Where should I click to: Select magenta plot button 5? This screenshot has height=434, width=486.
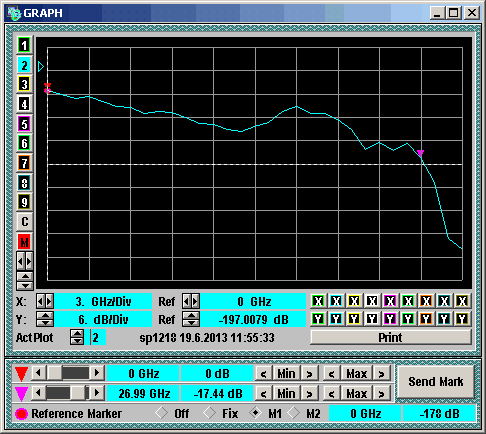pos(24,124)
